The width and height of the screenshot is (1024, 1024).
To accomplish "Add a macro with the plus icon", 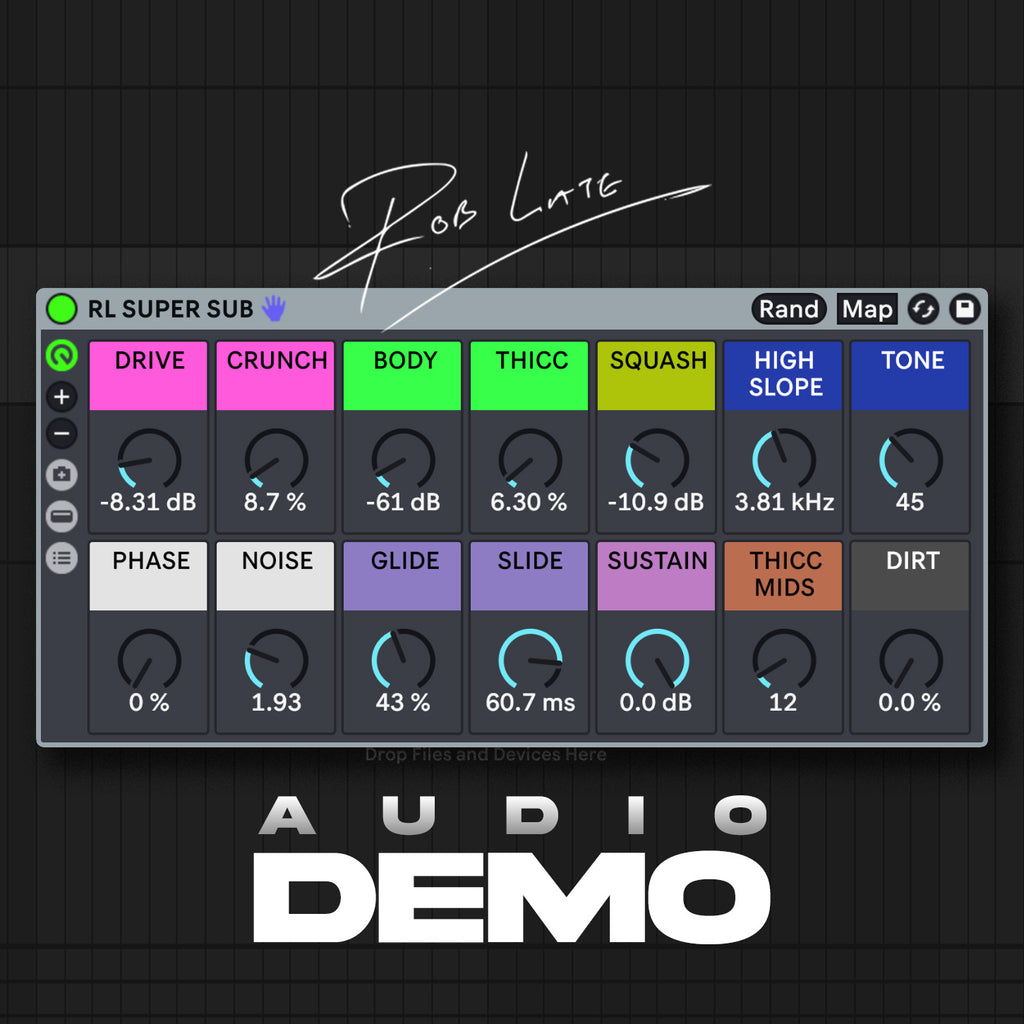I will point(62,397).
